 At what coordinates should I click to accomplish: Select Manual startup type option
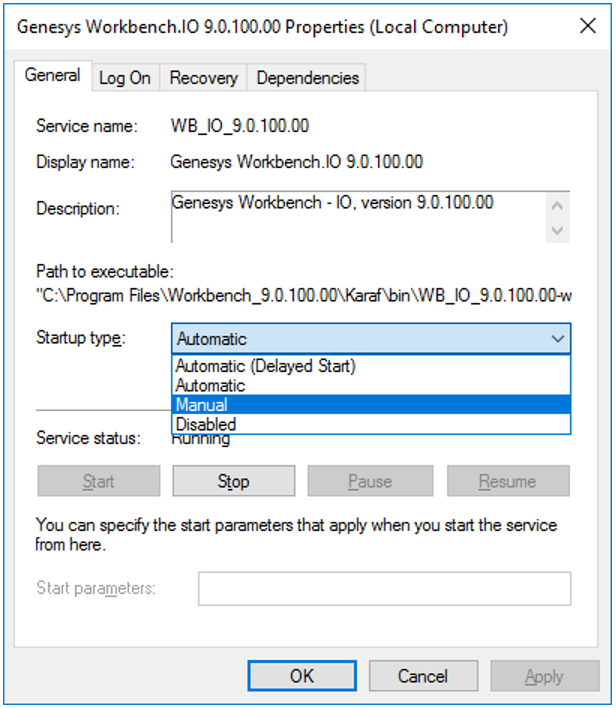click(x=202, y=405)
